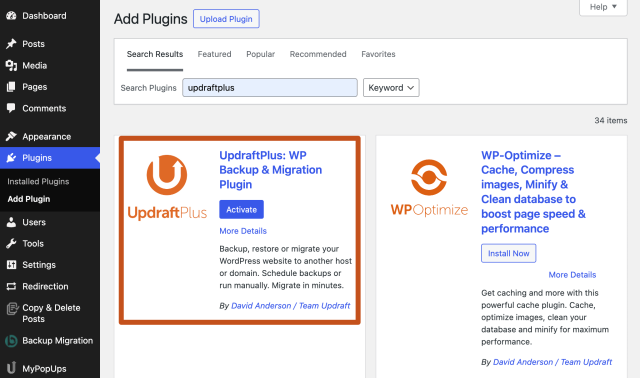This screenshot has height=378, width=640.
Task: Switch to the Favorites tab
Action: pyautogui.click(x=378, y=54)
